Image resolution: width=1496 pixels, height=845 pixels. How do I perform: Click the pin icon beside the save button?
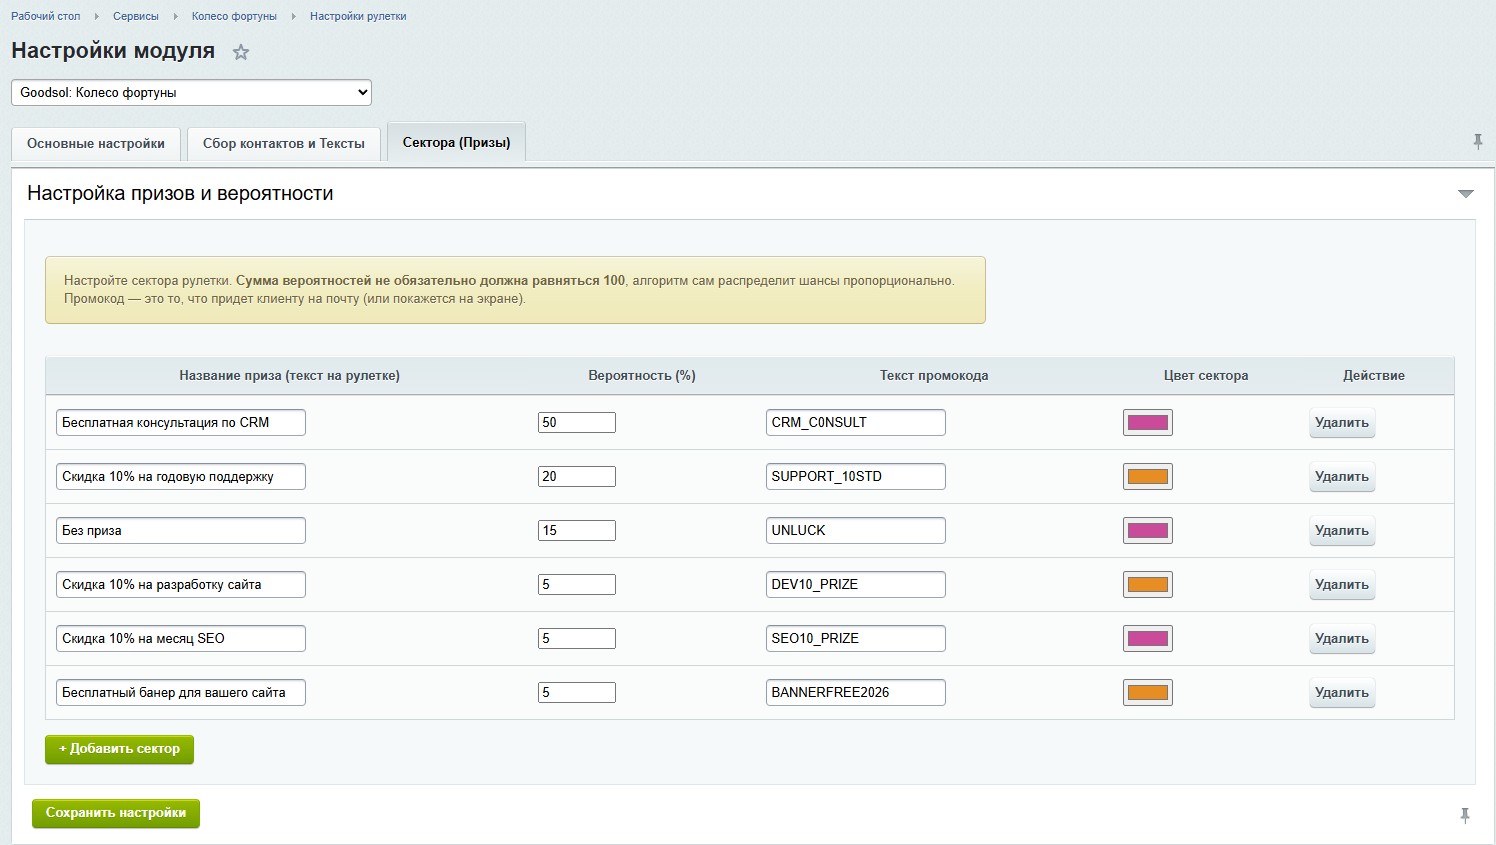coord(1465,815)
